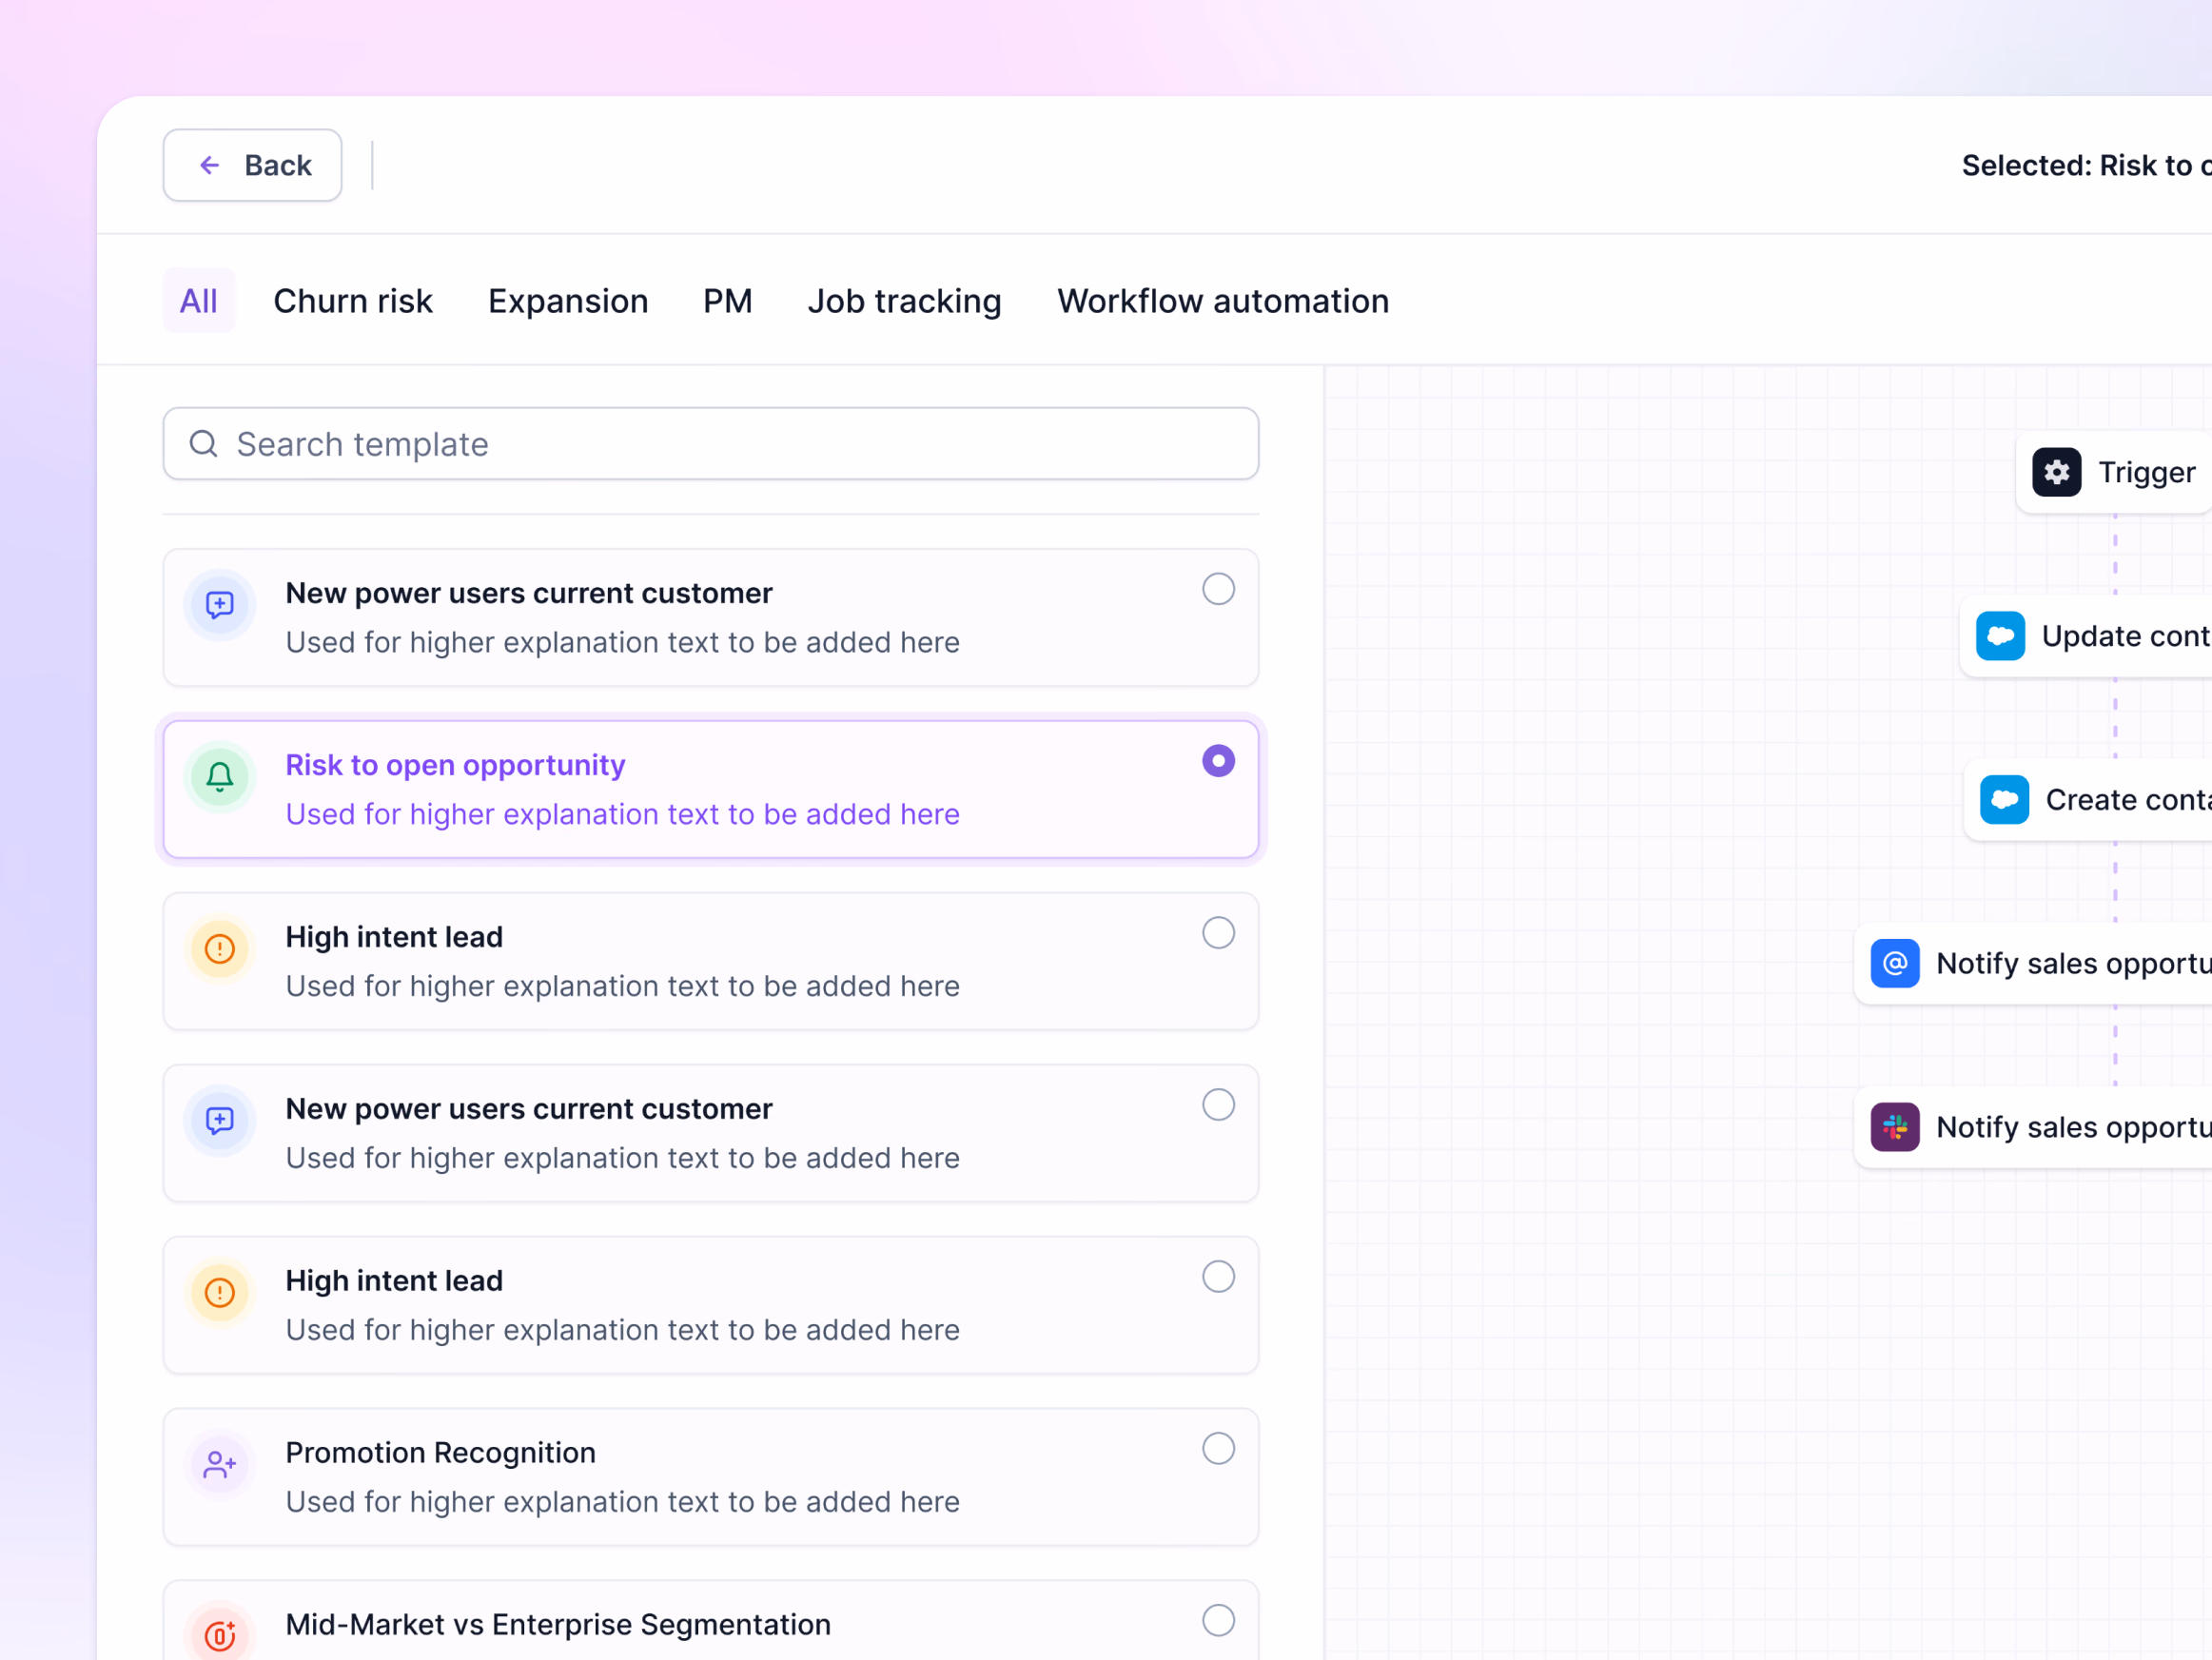Click the green bell icon on Risk card
This screenshot has height=1660, width=2212.
tap(220, 777)
